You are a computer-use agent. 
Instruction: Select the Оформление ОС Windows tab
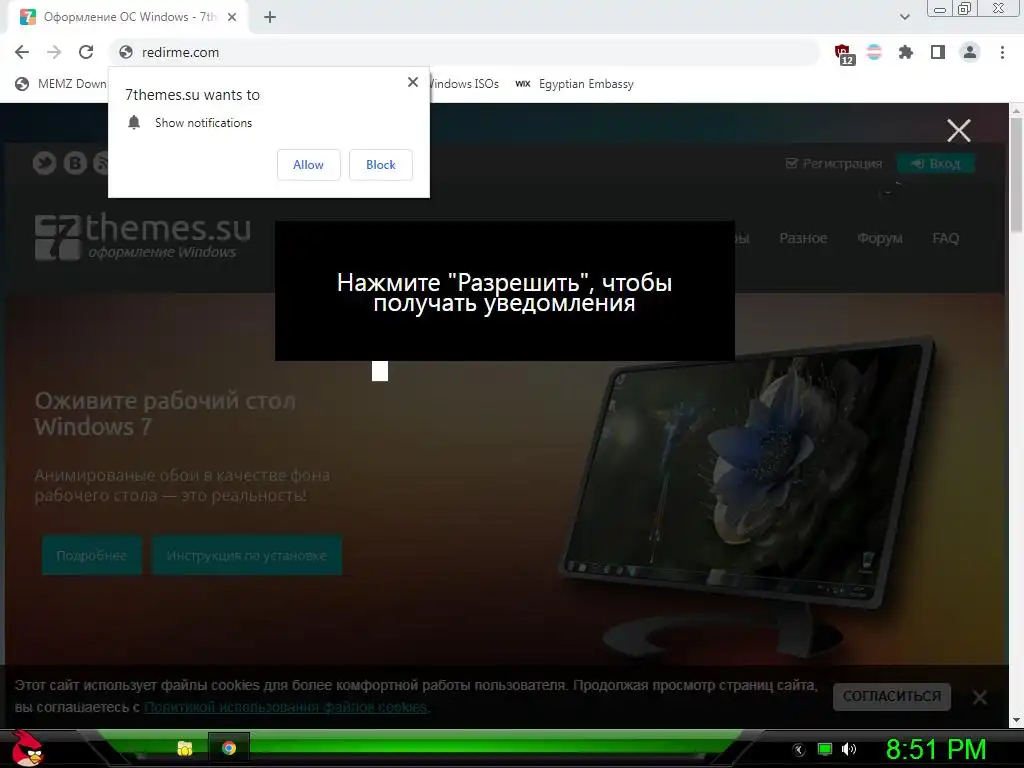point(127,17)
